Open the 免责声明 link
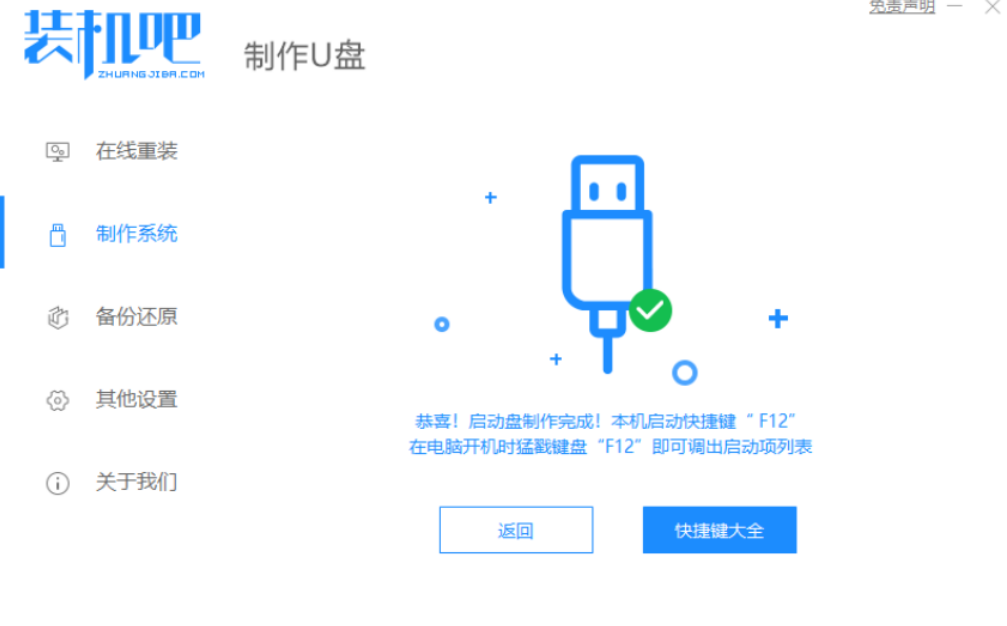This screenshot has height=626, width=1007. coord(902,6)
